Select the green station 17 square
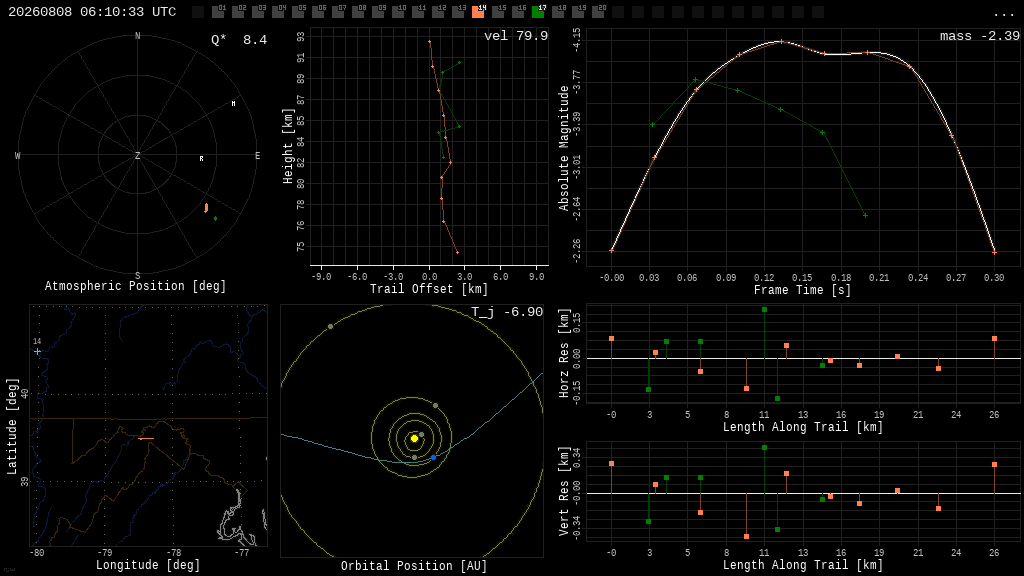This screenshot has width=1024, height=576. [x=538, y=11]
